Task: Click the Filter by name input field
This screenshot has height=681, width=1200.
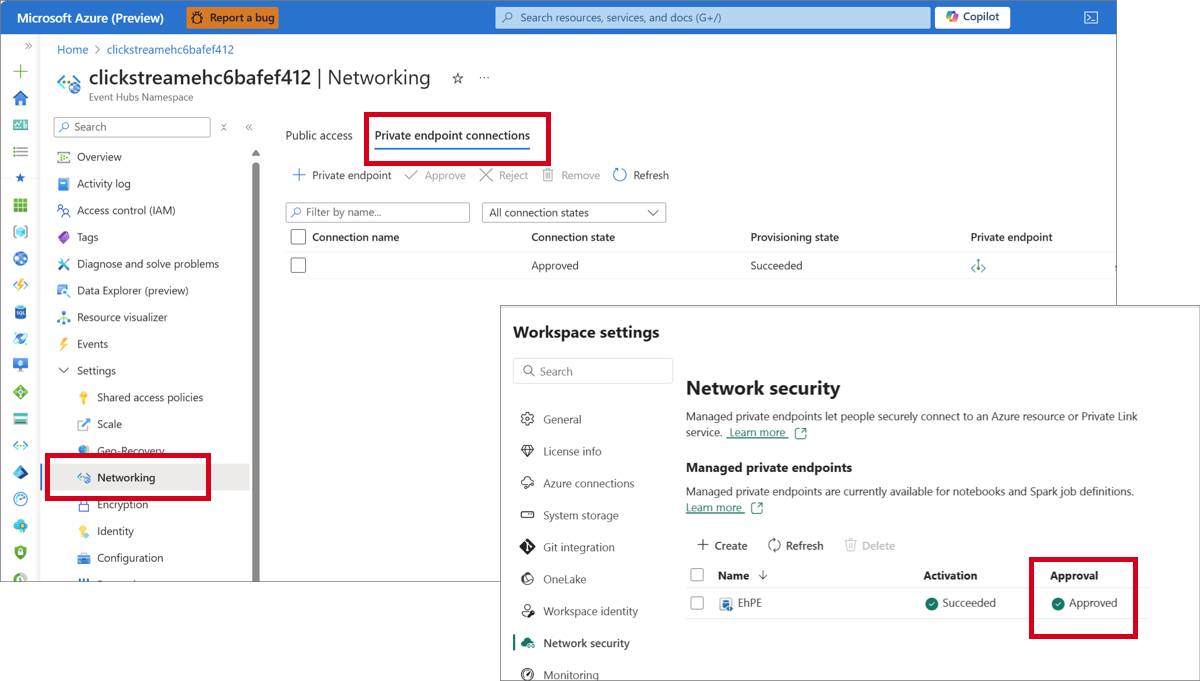Action: (377, 213)
